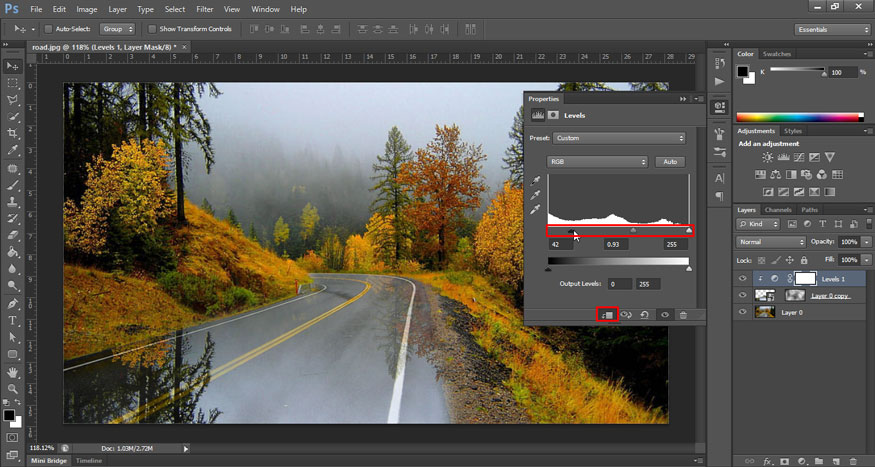The image size is (875, 467).
Task: Check Show Transform Controls option
Action: tap(153, 29)
